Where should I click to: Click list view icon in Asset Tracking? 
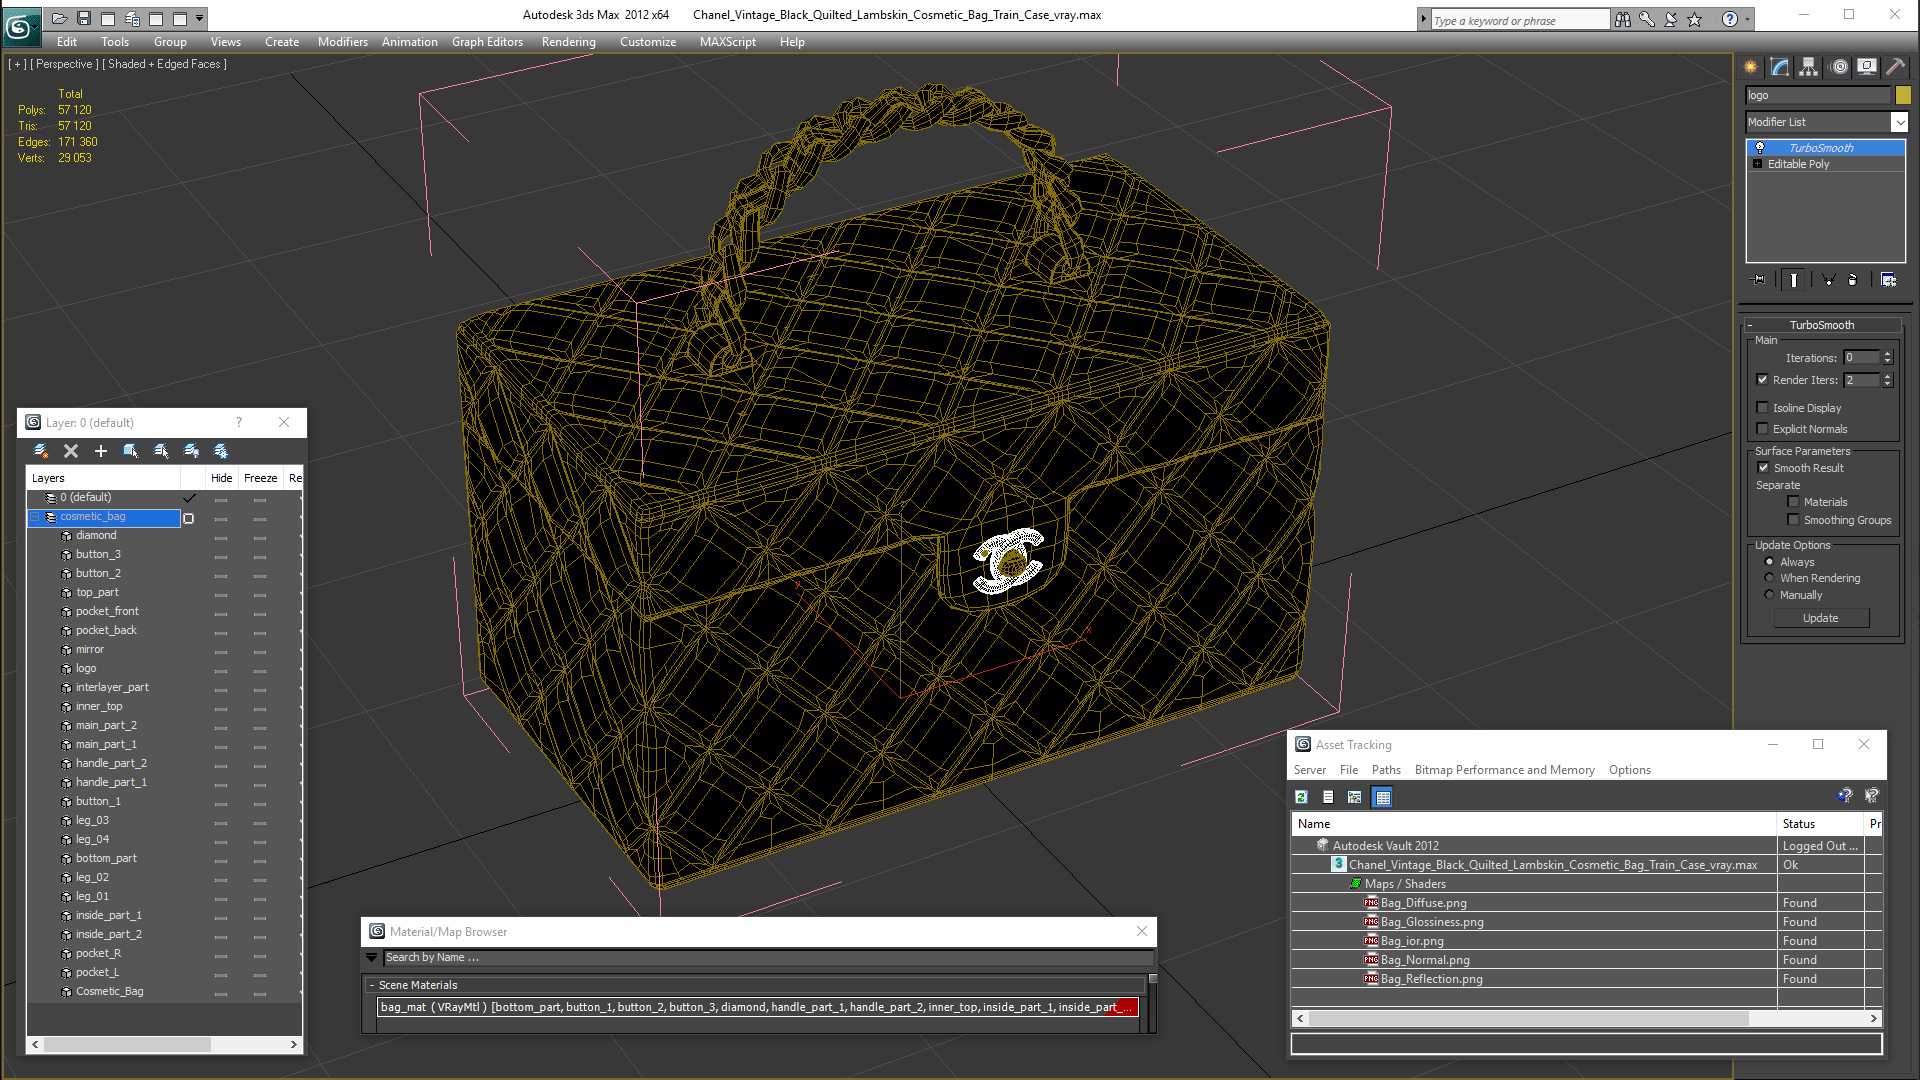point(1328,797)
